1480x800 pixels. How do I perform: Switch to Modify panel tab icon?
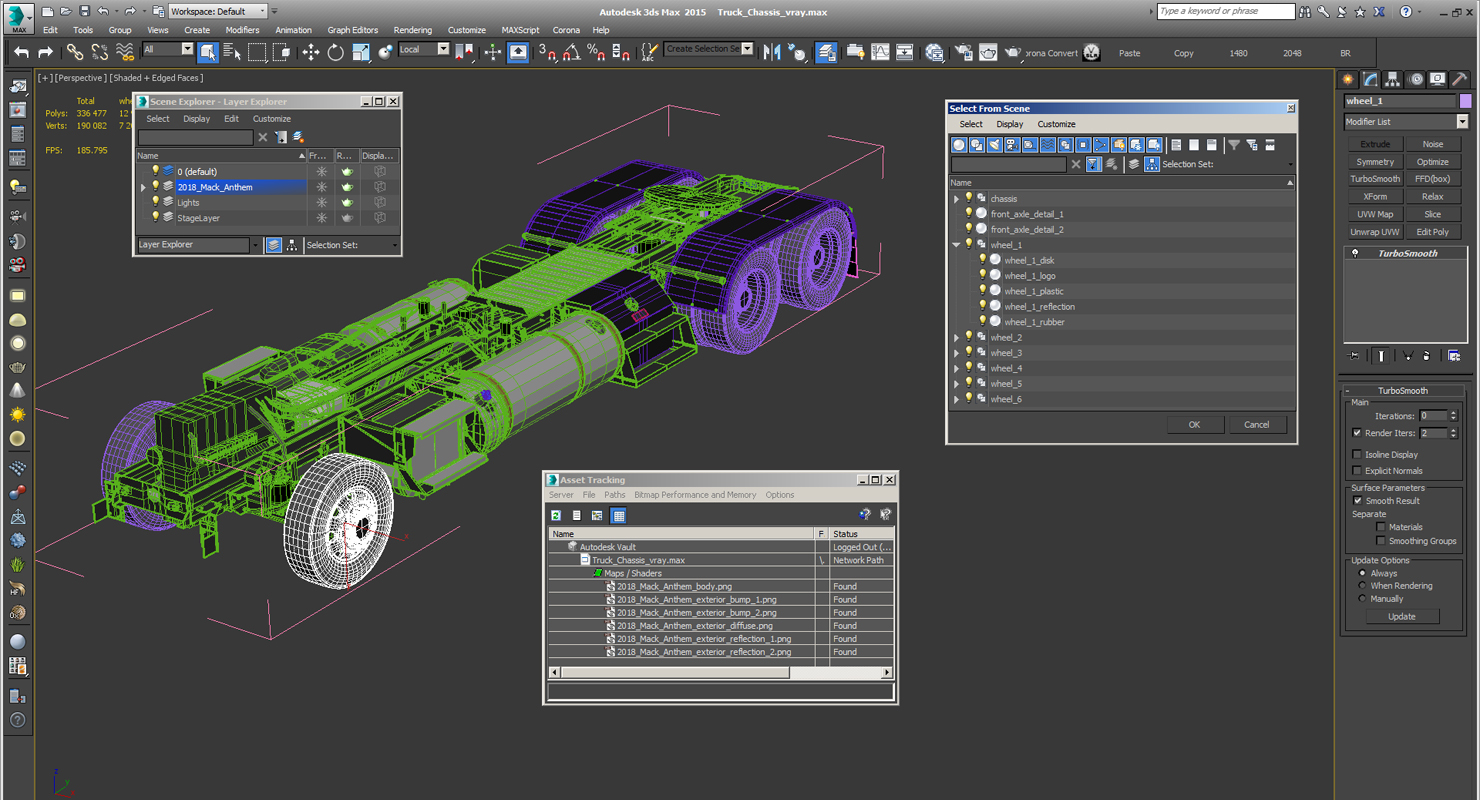pyautogui.click(x=1370, y=79)
